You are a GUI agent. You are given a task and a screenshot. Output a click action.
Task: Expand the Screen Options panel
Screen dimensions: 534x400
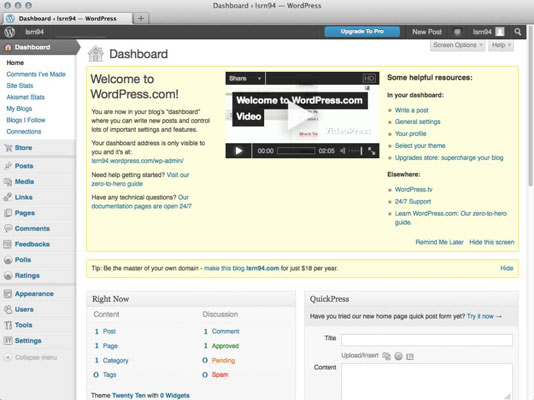tap(457, 45)
